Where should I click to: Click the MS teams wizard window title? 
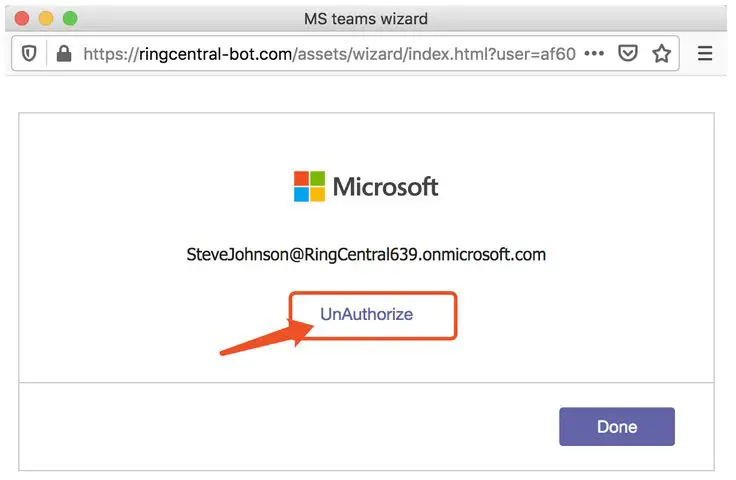pyautogui.click(x=366, y=19)
